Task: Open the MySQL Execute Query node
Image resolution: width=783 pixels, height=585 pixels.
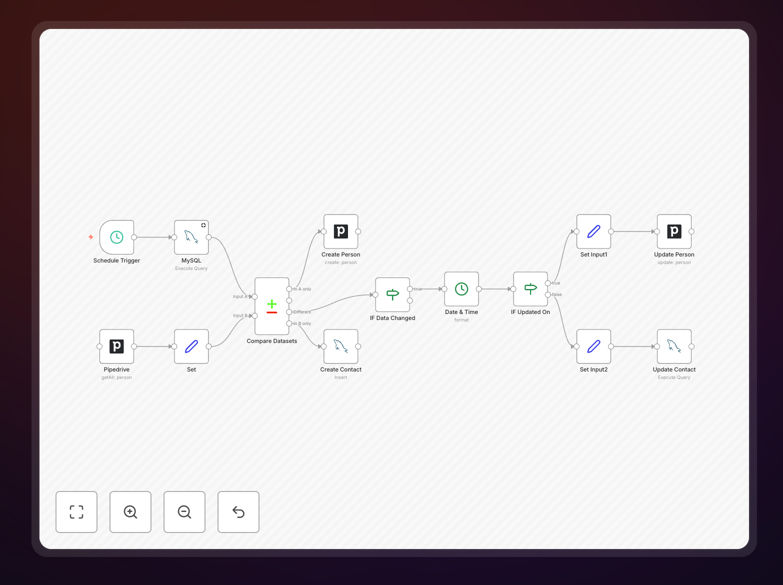Action: (191, 237)
